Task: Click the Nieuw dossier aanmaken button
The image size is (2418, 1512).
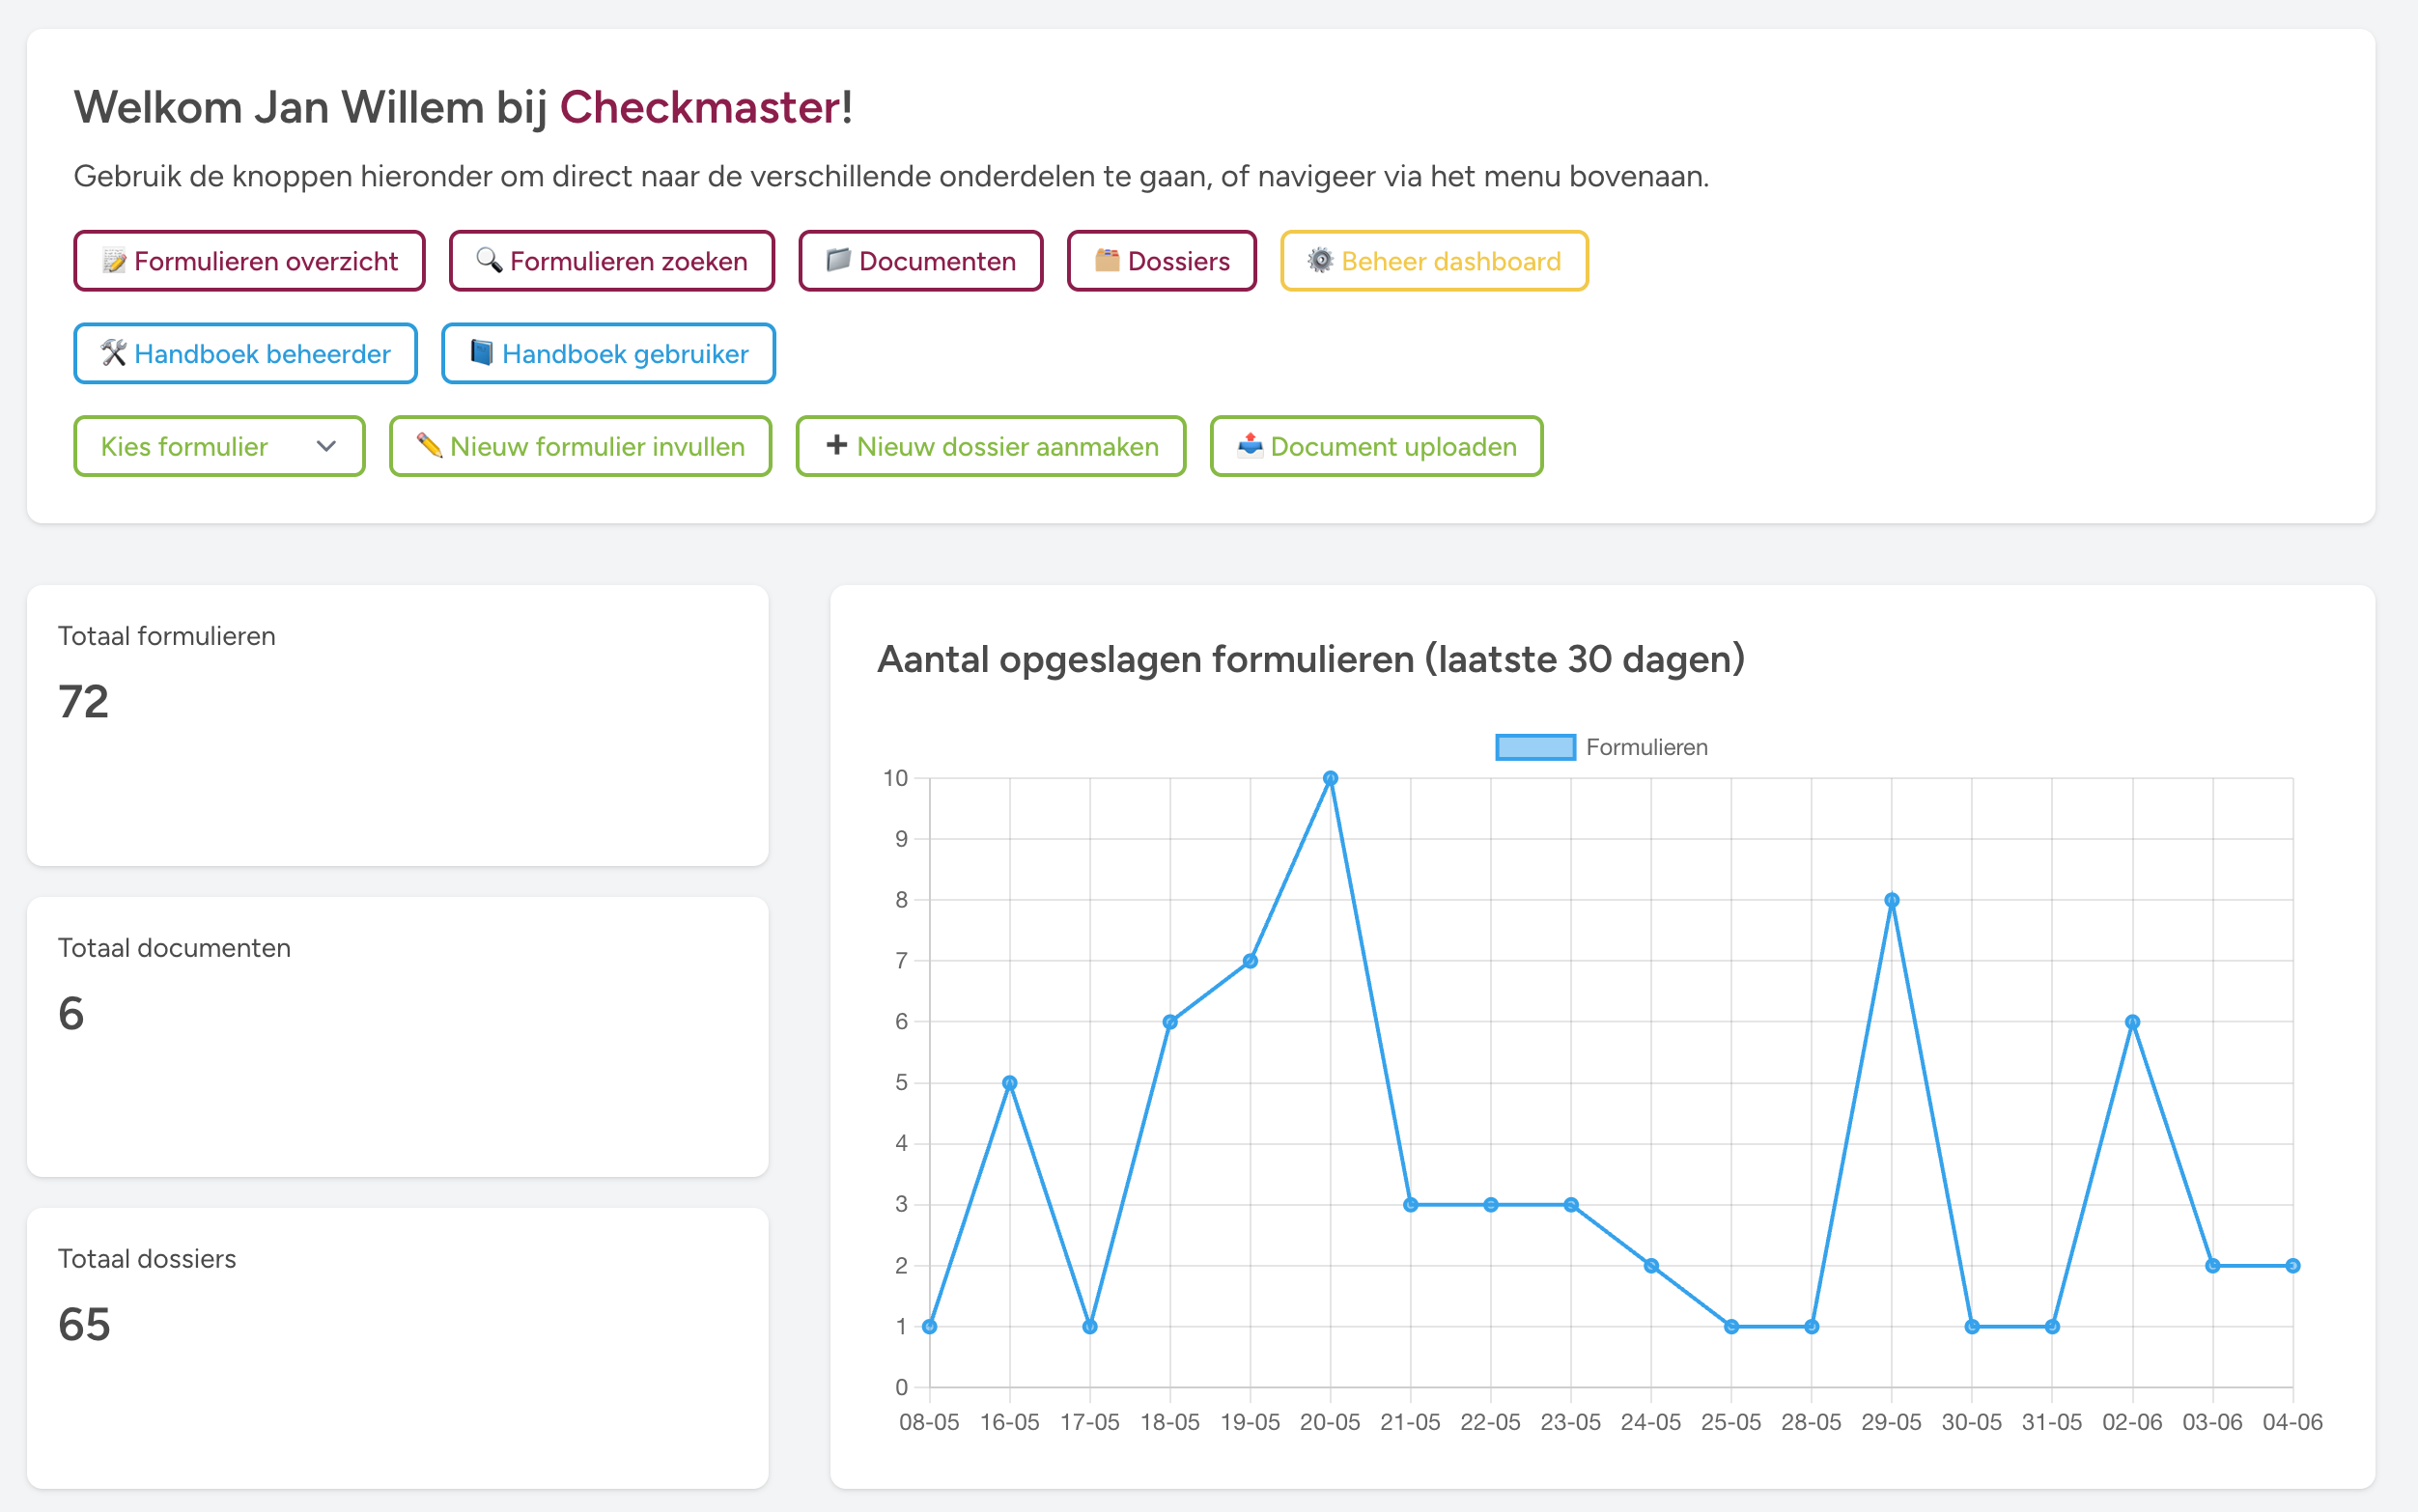Action: pyautogui.click(x=989, y=447)
